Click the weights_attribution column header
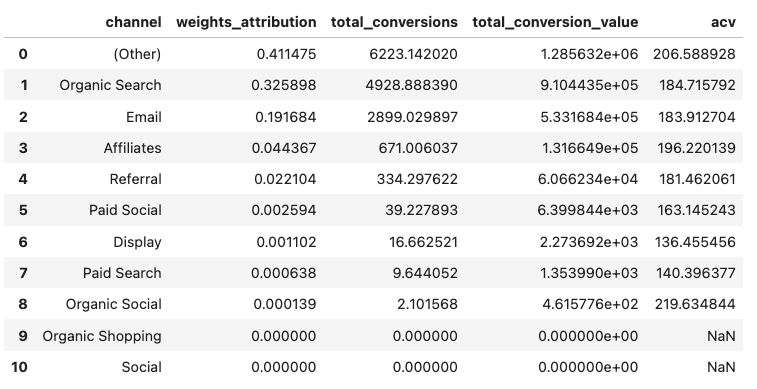 click(x=246, y=23)
